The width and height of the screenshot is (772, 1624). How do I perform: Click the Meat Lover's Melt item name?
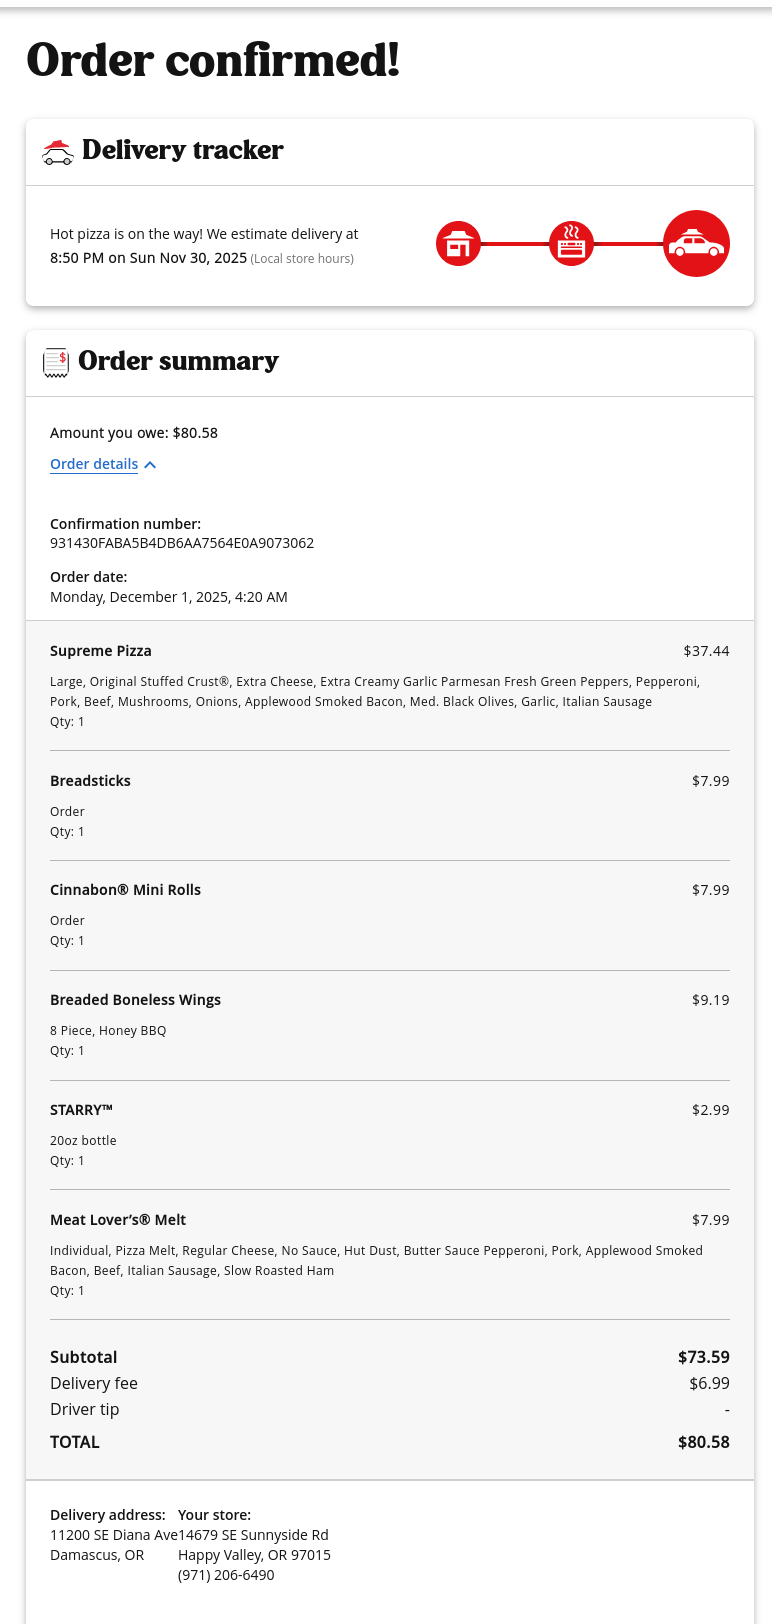point(118,1220)
